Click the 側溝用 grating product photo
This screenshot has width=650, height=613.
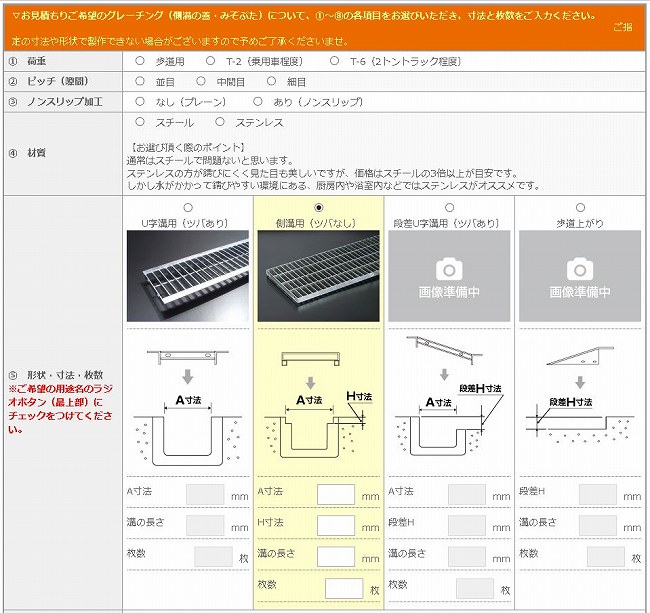coord(318,276)
